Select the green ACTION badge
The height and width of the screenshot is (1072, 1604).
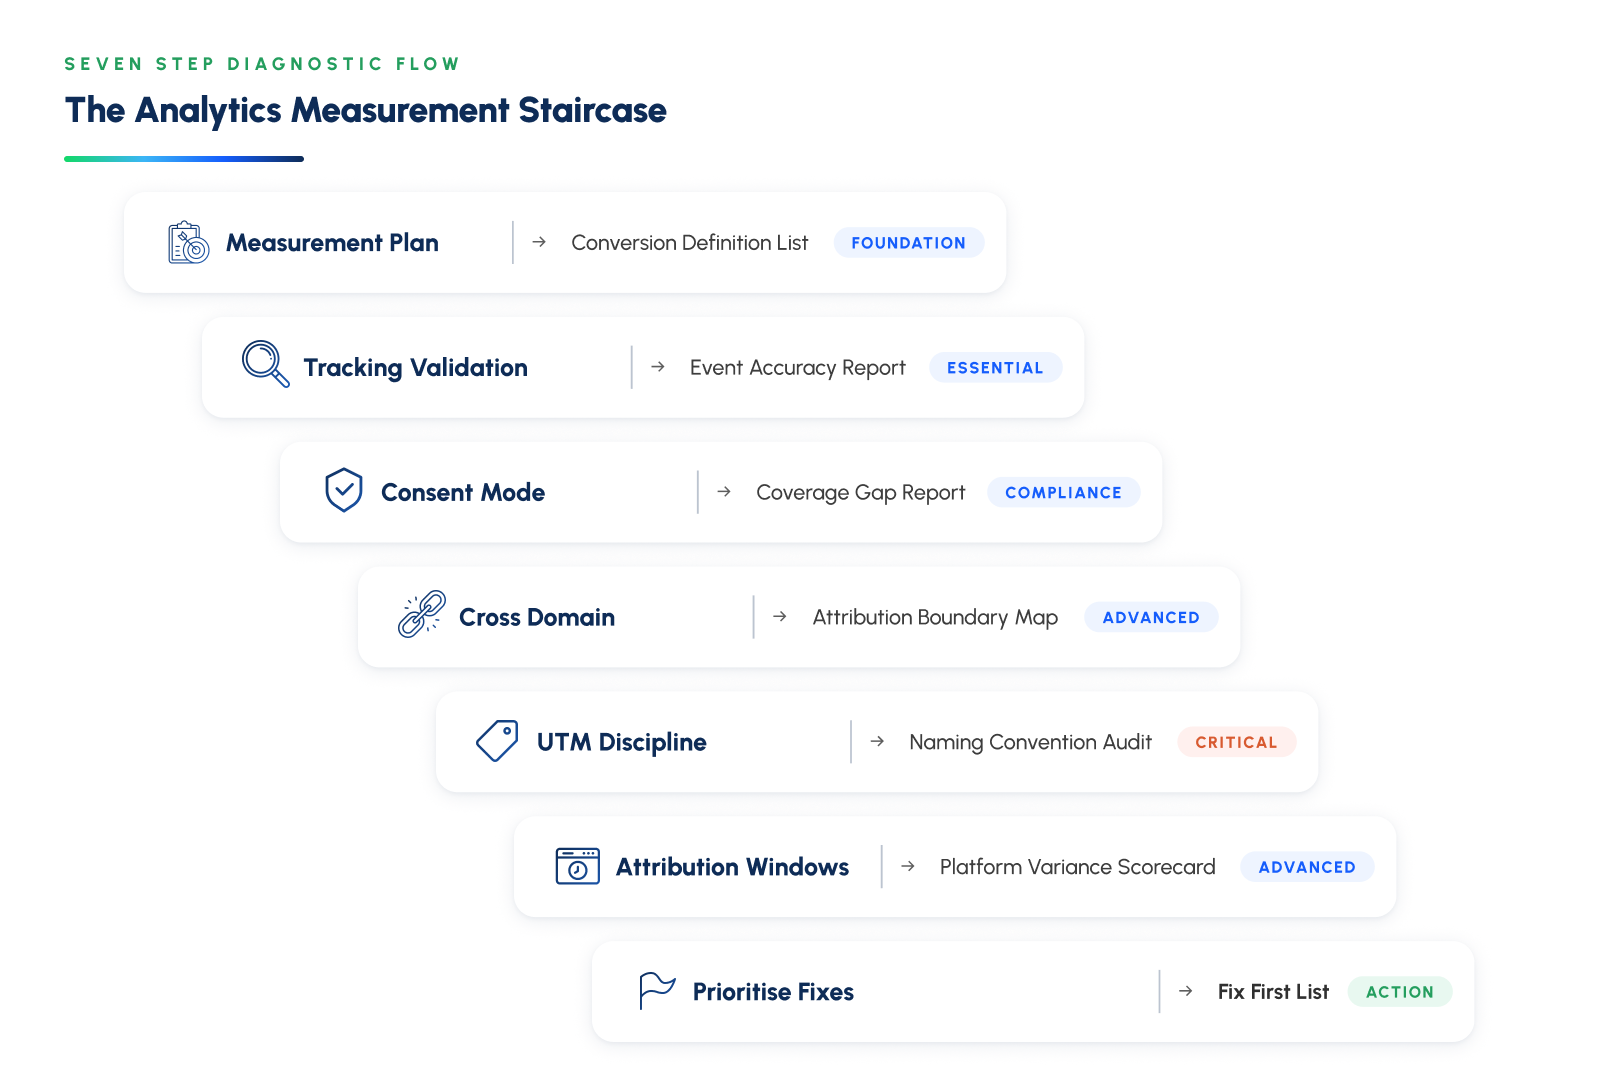point(1400,992)
